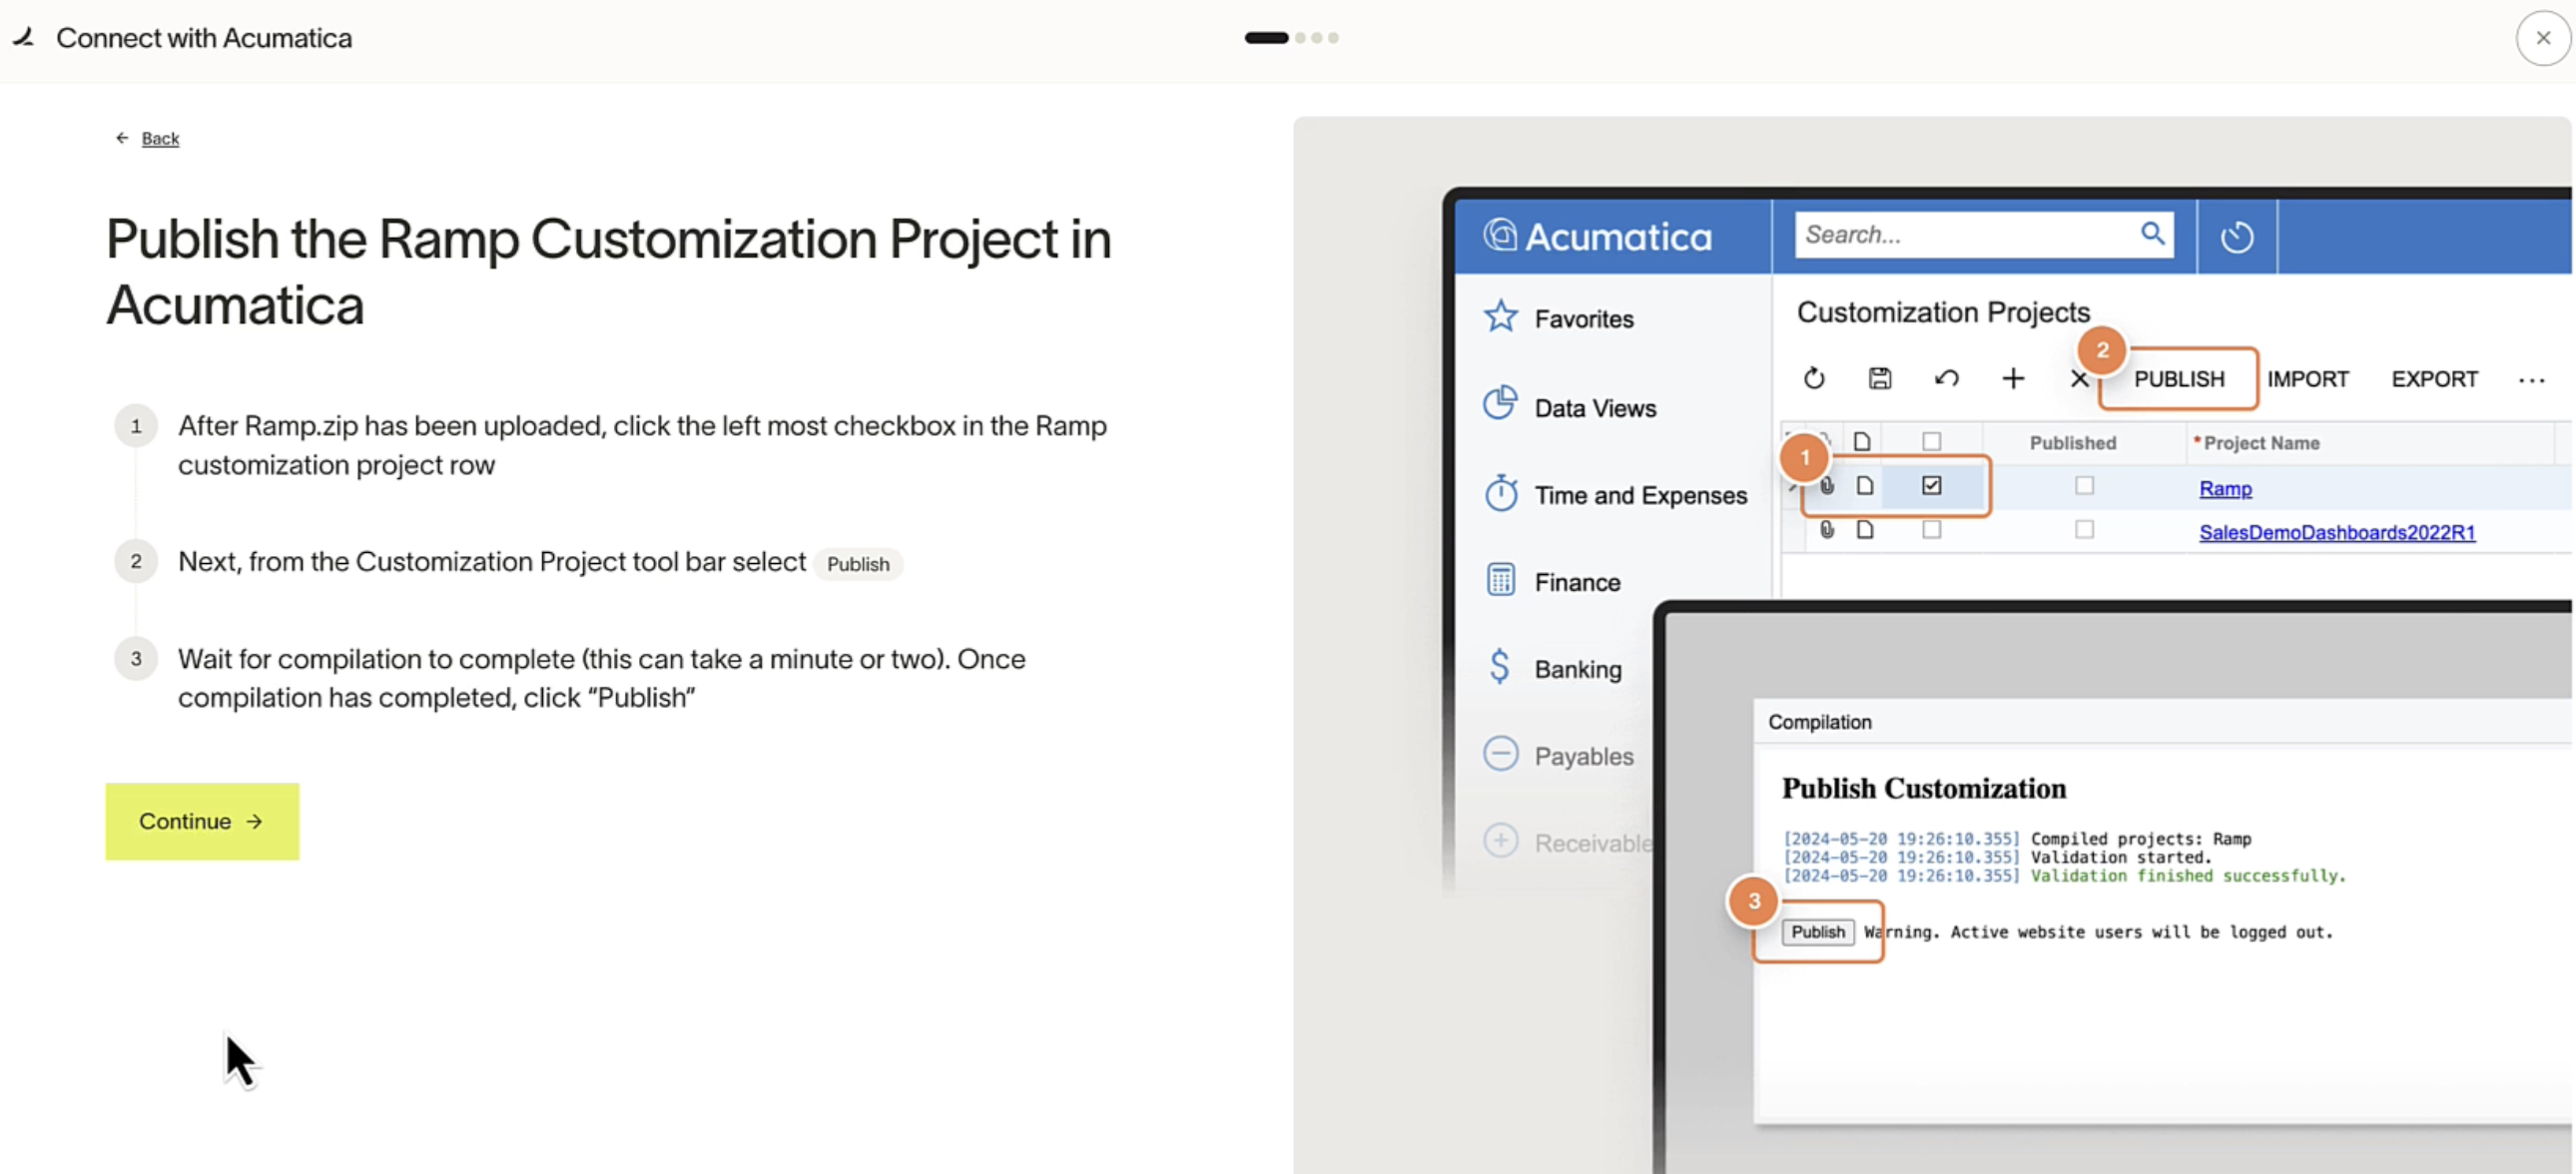Click the undo arrow icon in toolbar
This screenshot has width=2576, height=1174.
[x=1946, y=379]
